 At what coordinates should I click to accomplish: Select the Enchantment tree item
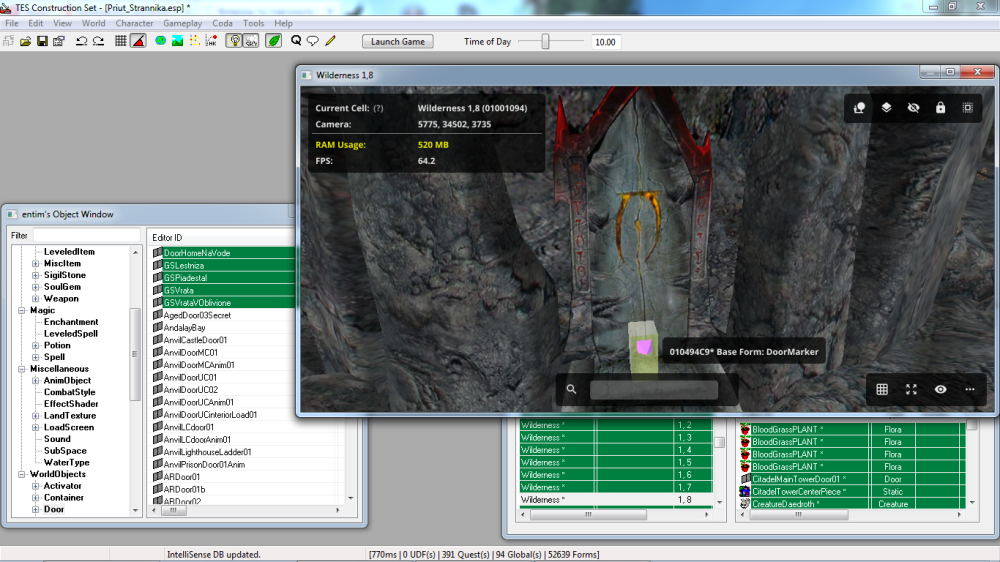(71, 322)
